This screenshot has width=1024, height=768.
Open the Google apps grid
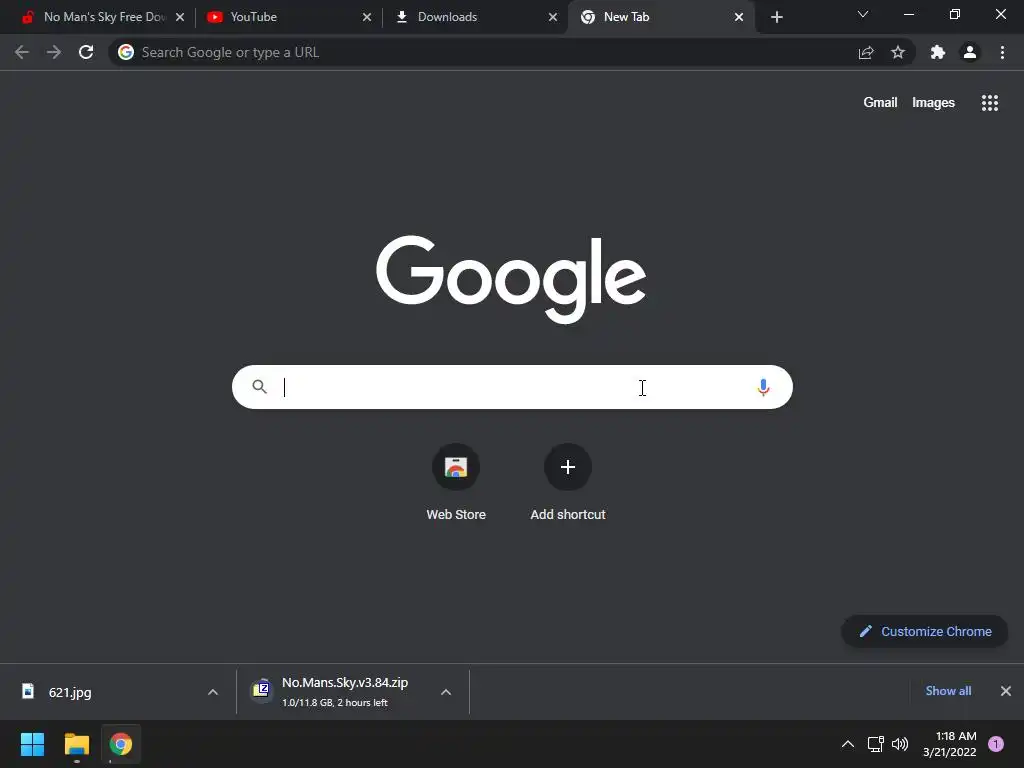990,103
